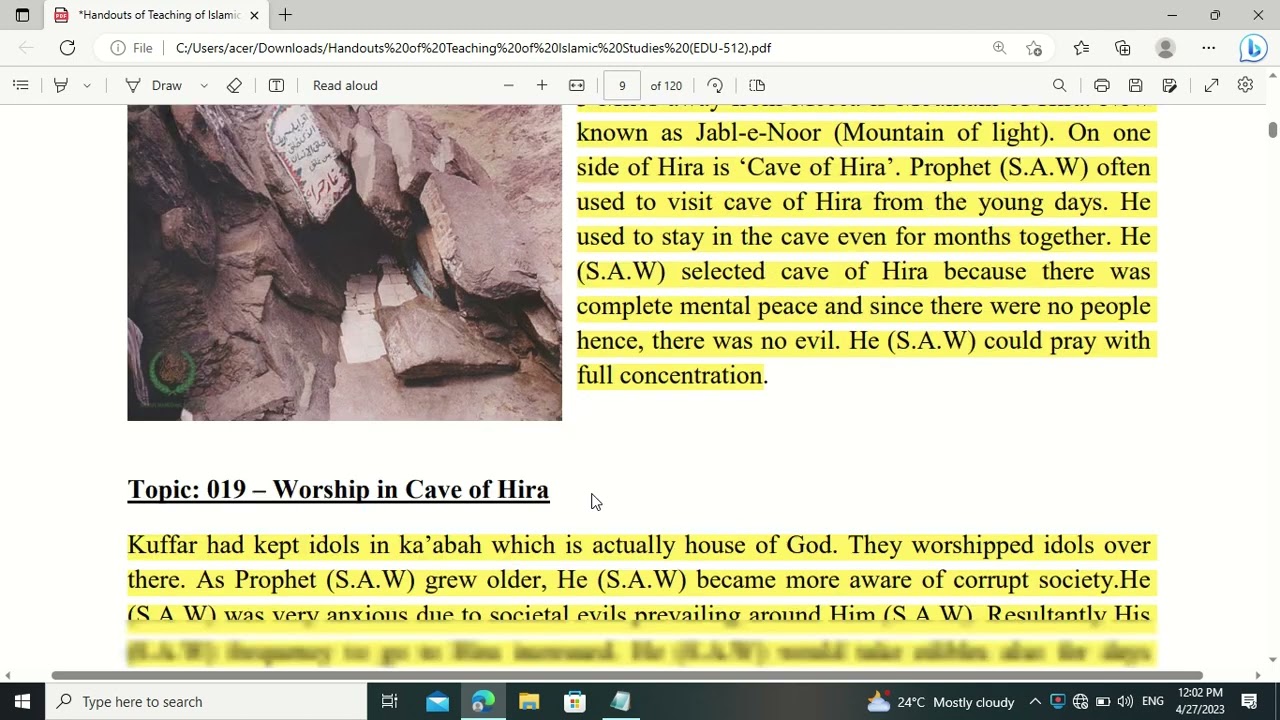
Task: Zoom in on the PDF
Action: tap(542, 85)
